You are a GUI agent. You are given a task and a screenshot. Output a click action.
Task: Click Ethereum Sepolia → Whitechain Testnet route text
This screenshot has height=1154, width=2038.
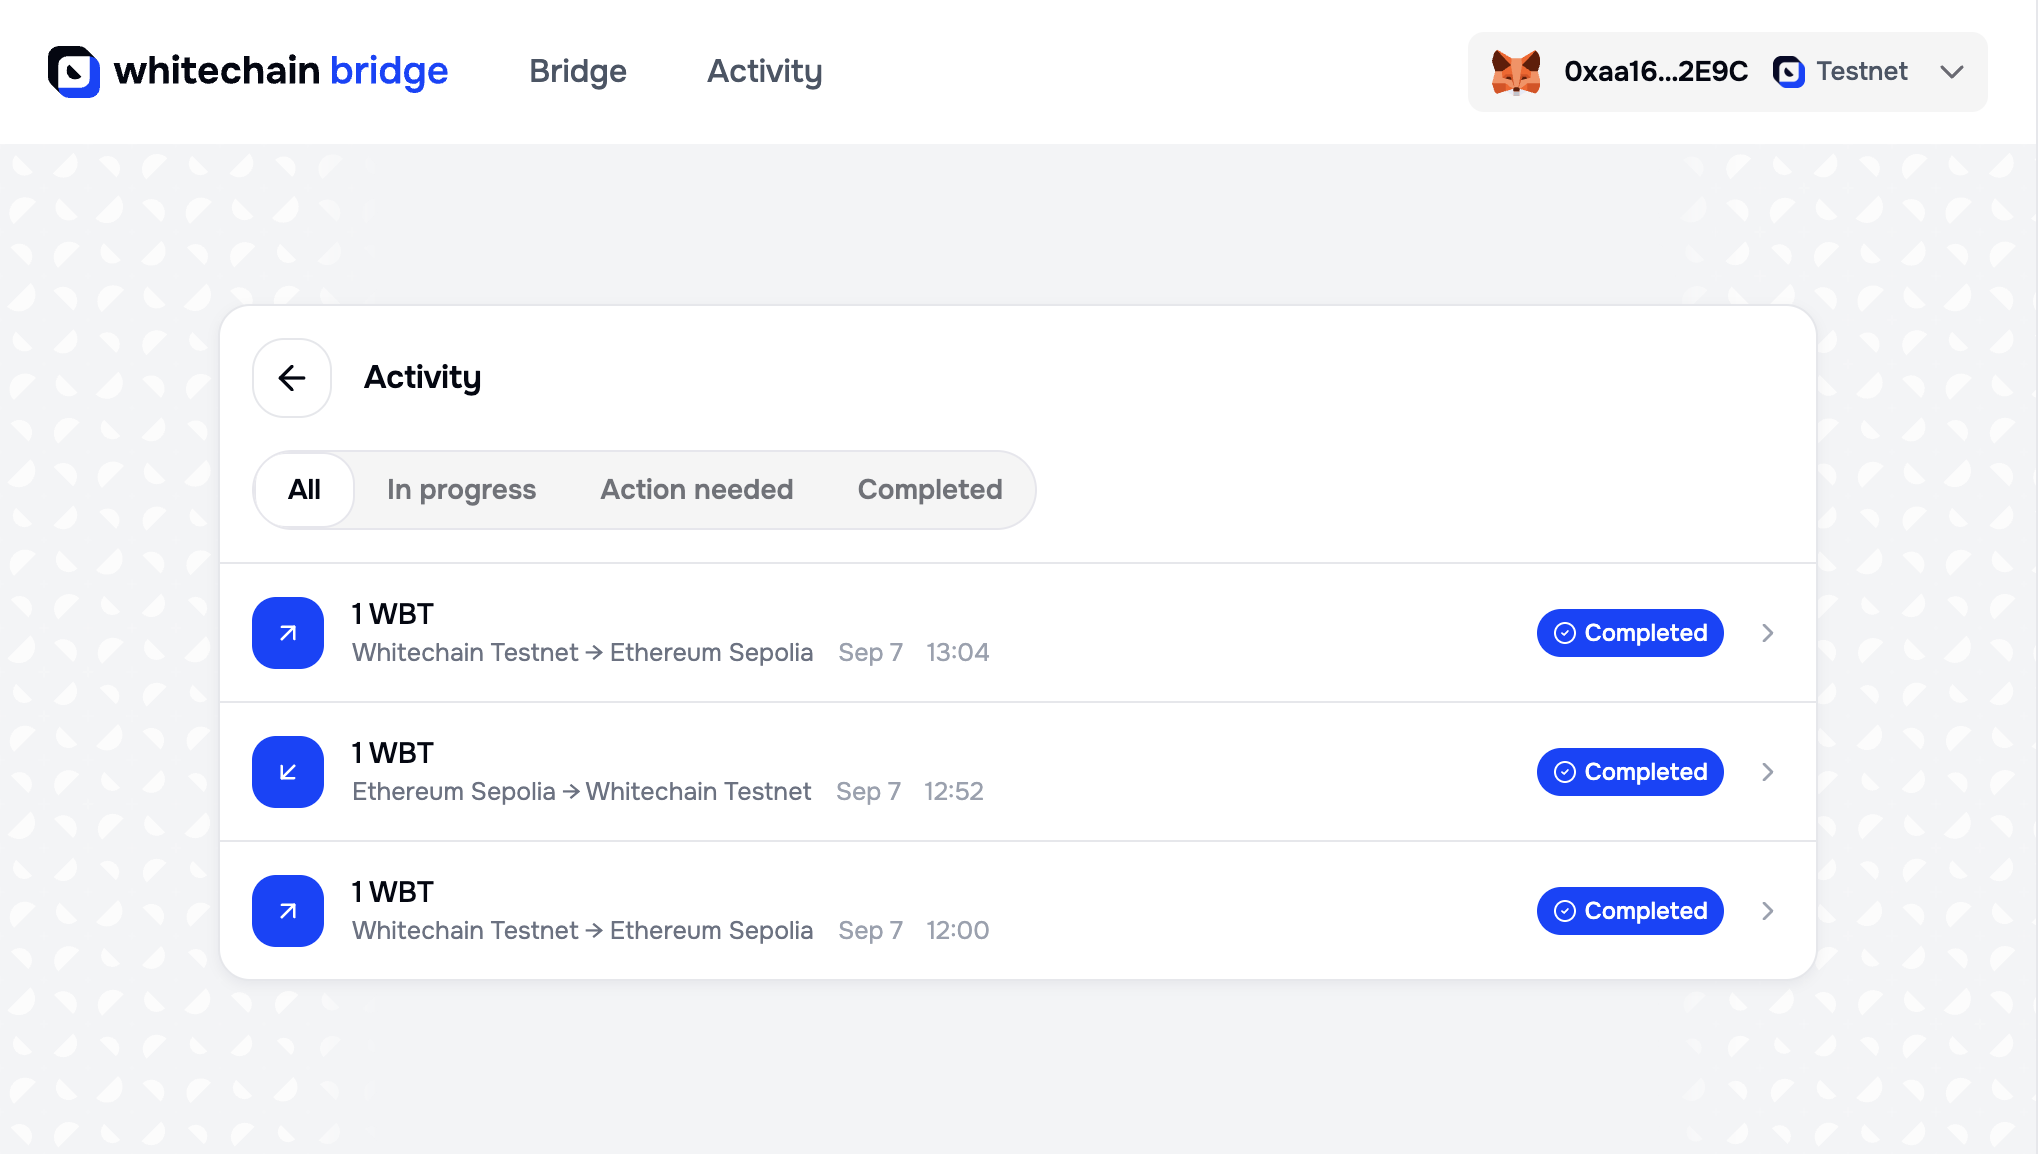point(581,792)
